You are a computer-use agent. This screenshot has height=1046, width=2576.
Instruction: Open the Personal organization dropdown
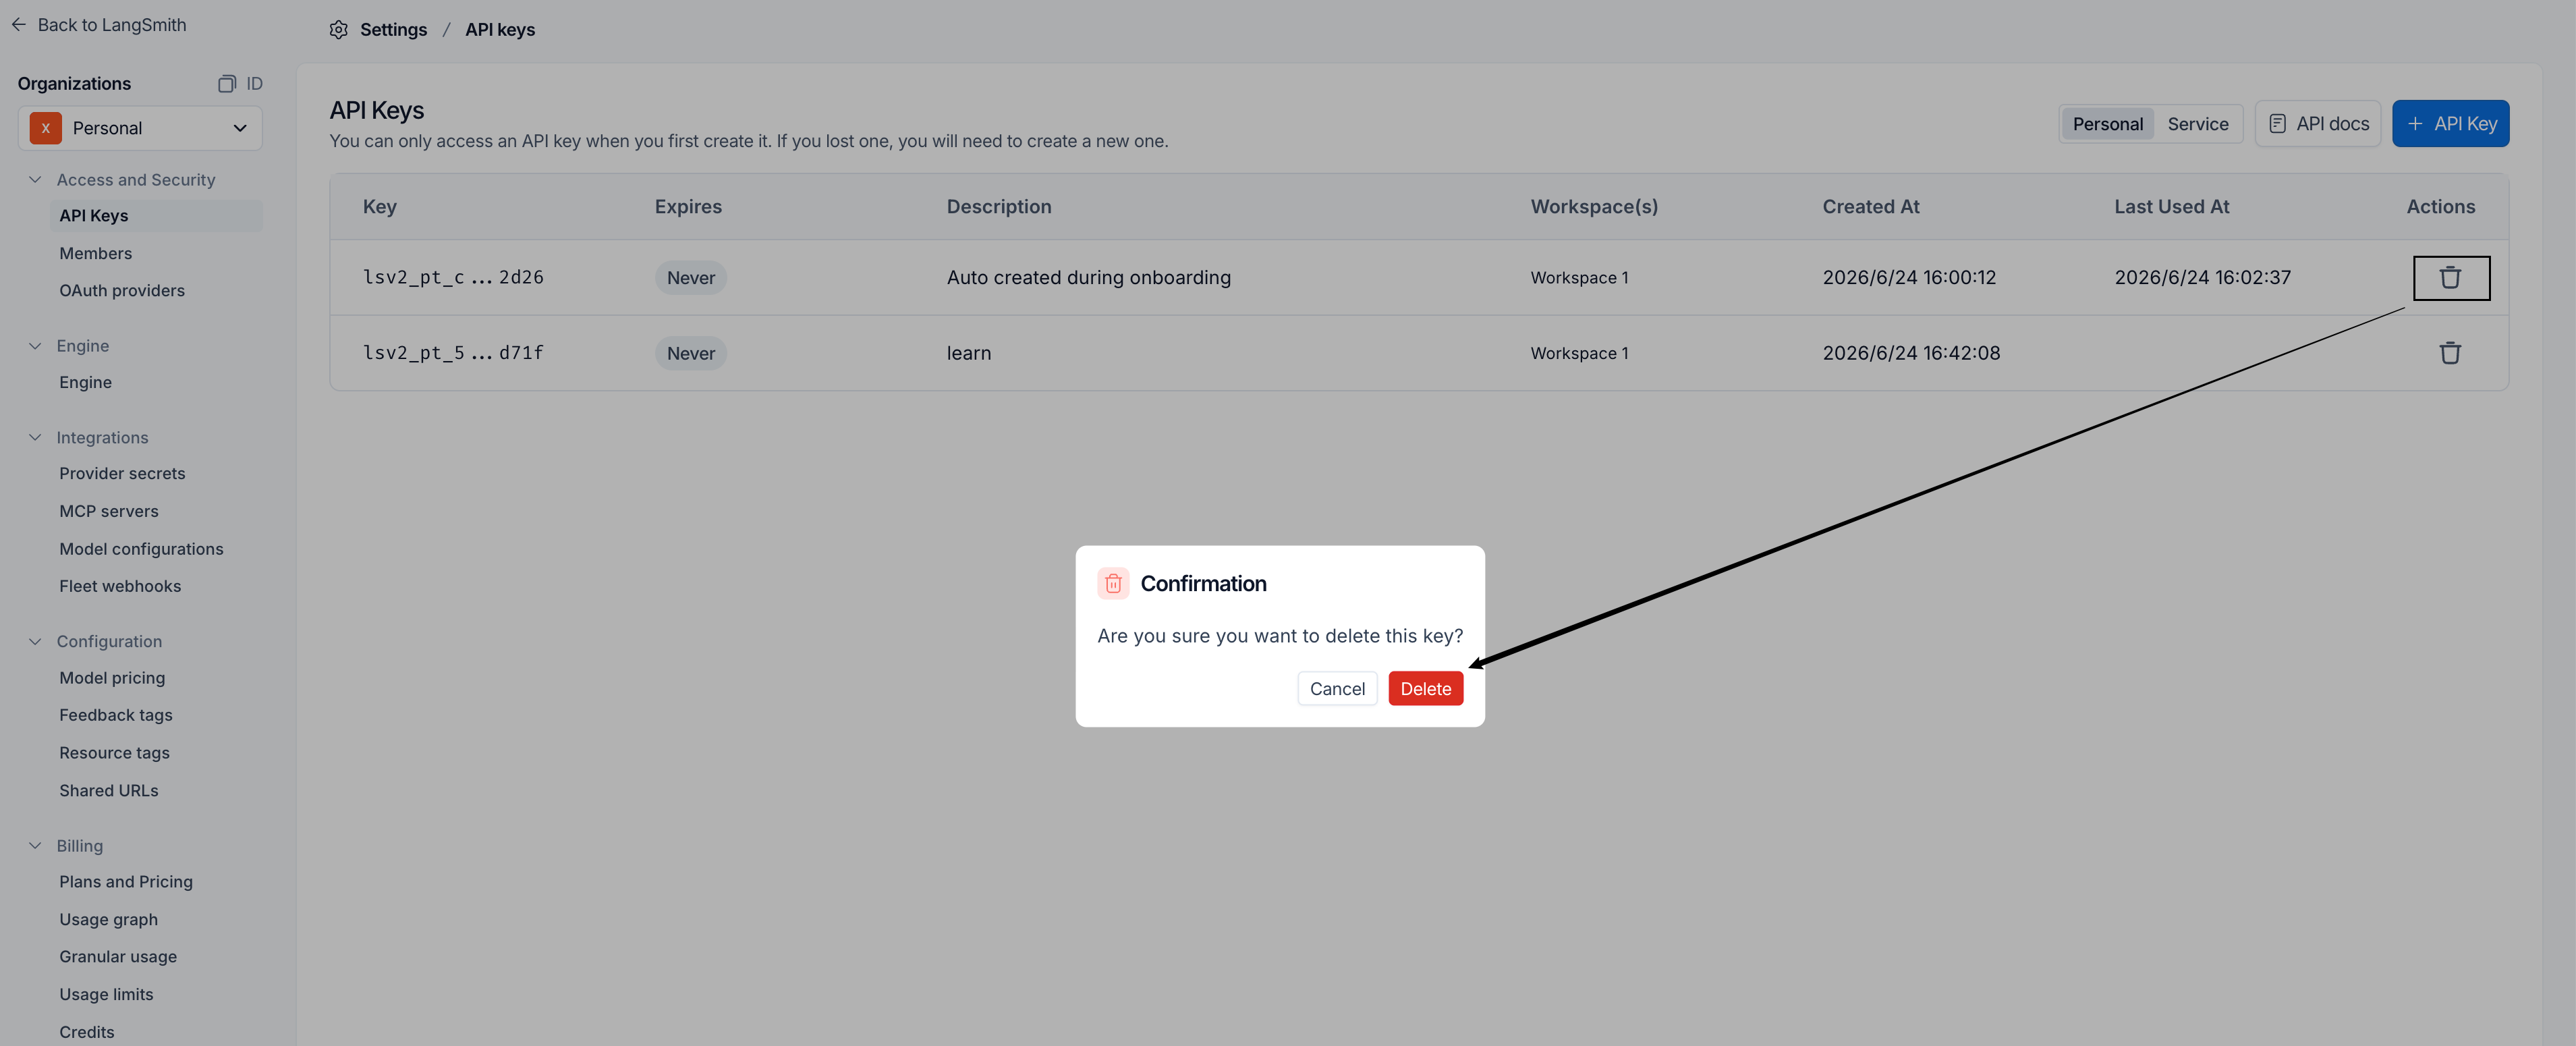pyautogui.click(x=140, y=128)
